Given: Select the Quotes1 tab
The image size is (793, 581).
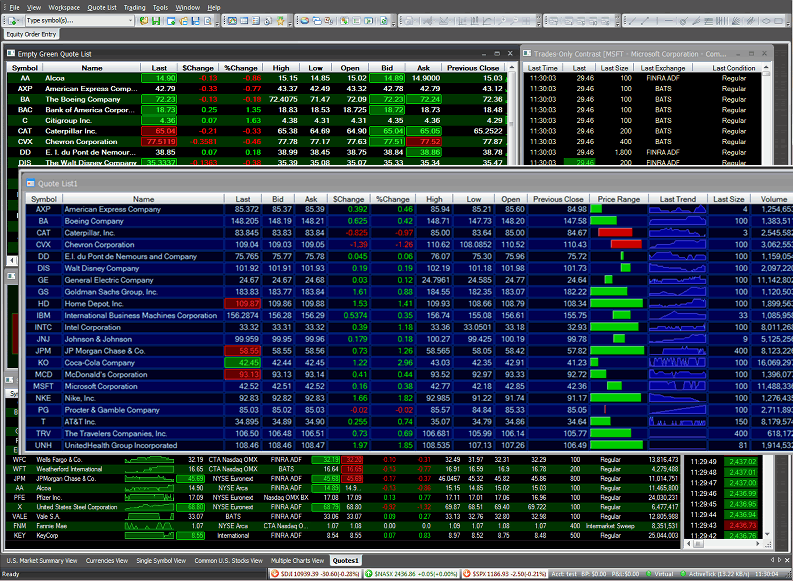Looking at the screenshot, I should [x=345, y=560].
